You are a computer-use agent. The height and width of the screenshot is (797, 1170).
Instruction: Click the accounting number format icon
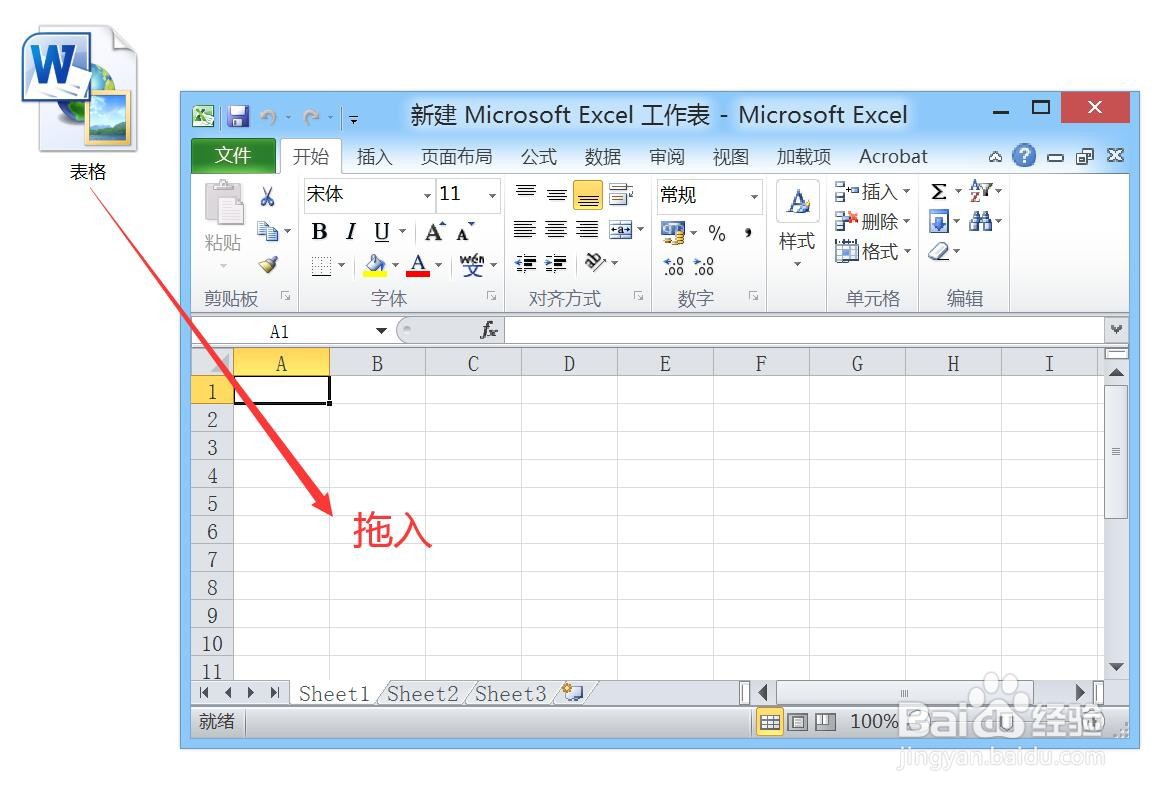[673, 232]
